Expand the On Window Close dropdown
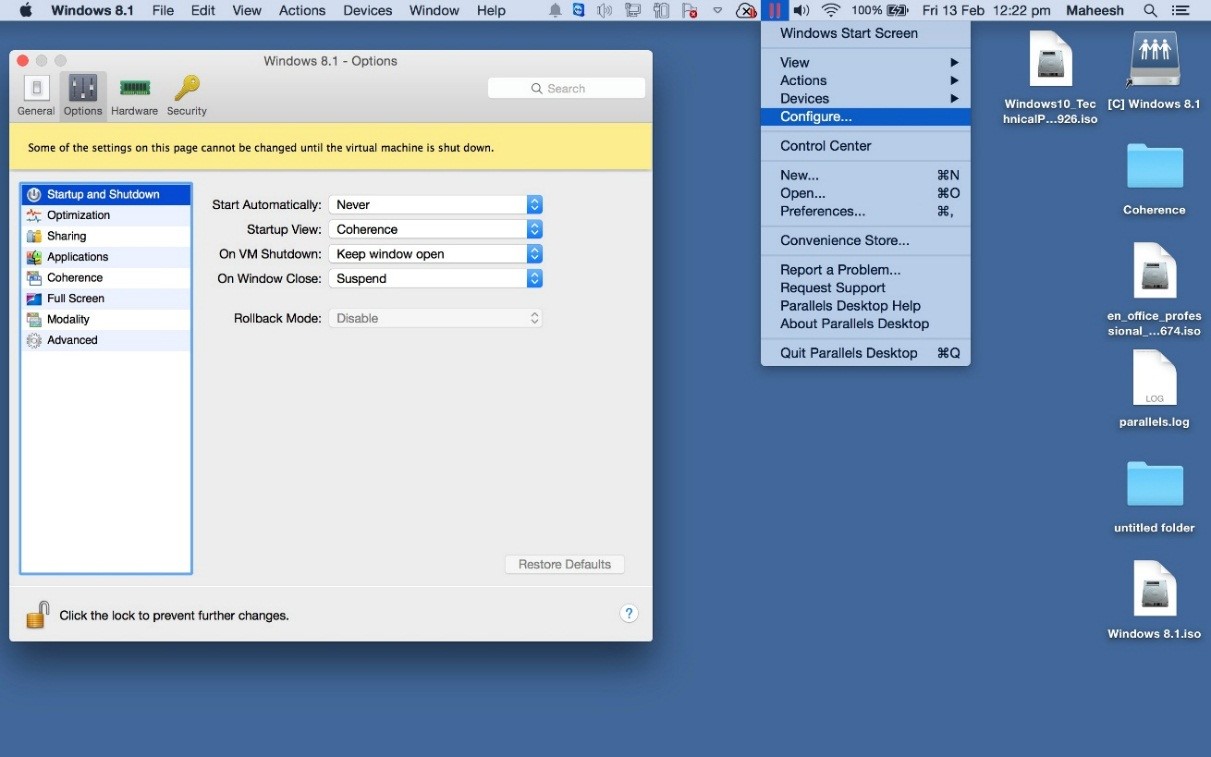The width and height of the screenshot is (1211, 757). 435,279
